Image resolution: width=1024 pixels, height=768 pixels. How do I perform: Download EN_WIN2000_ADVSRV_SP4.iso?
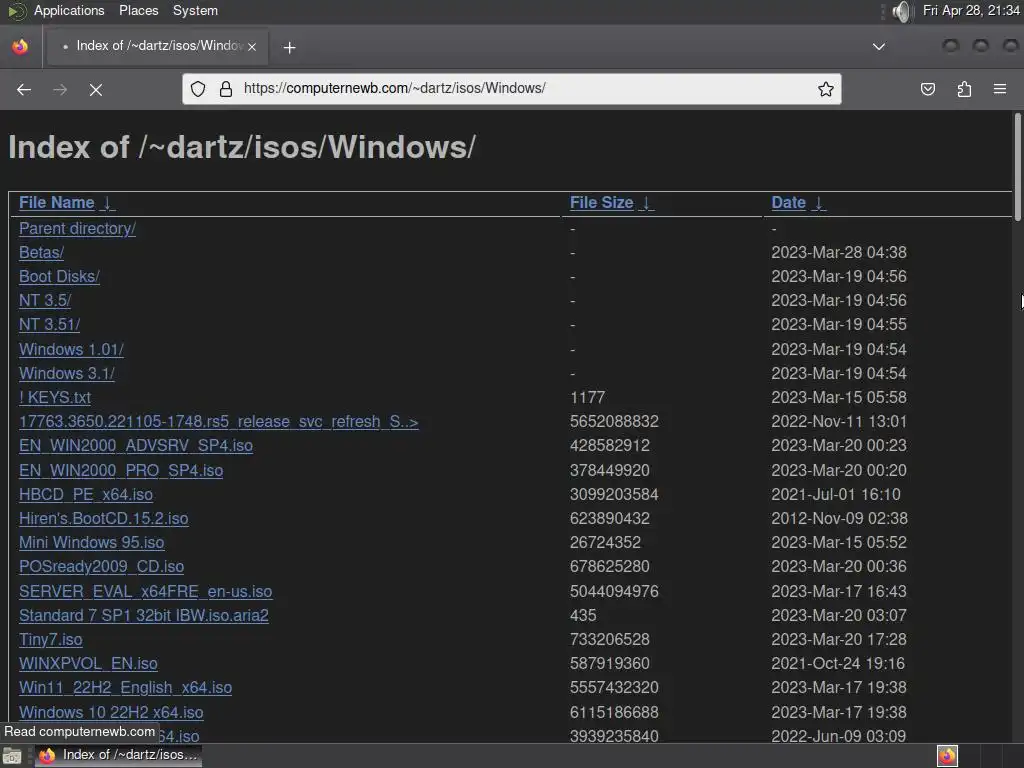point(136,445)
